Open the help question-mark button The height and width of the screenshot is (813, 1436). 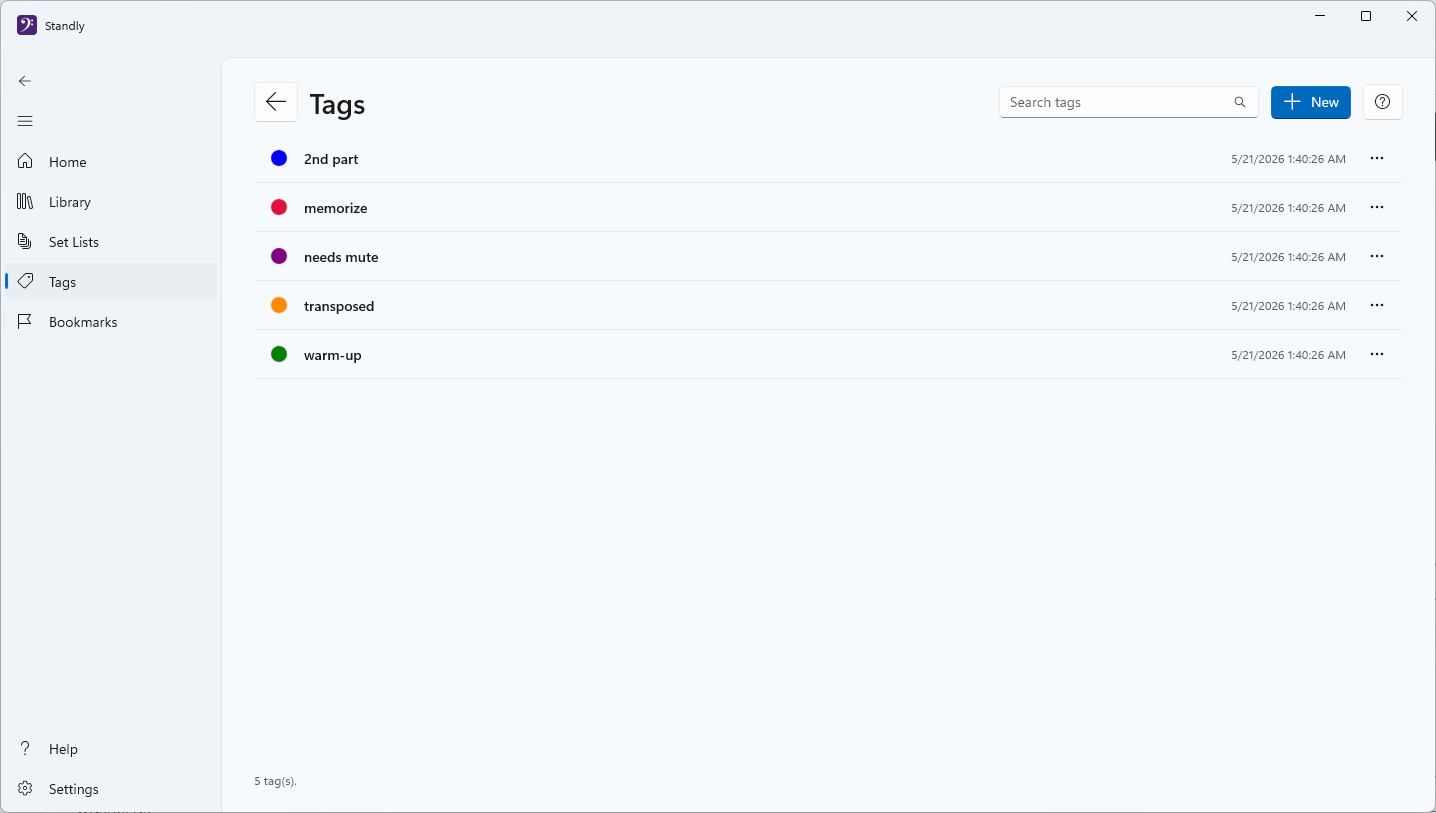click(x=1383, y=102)
